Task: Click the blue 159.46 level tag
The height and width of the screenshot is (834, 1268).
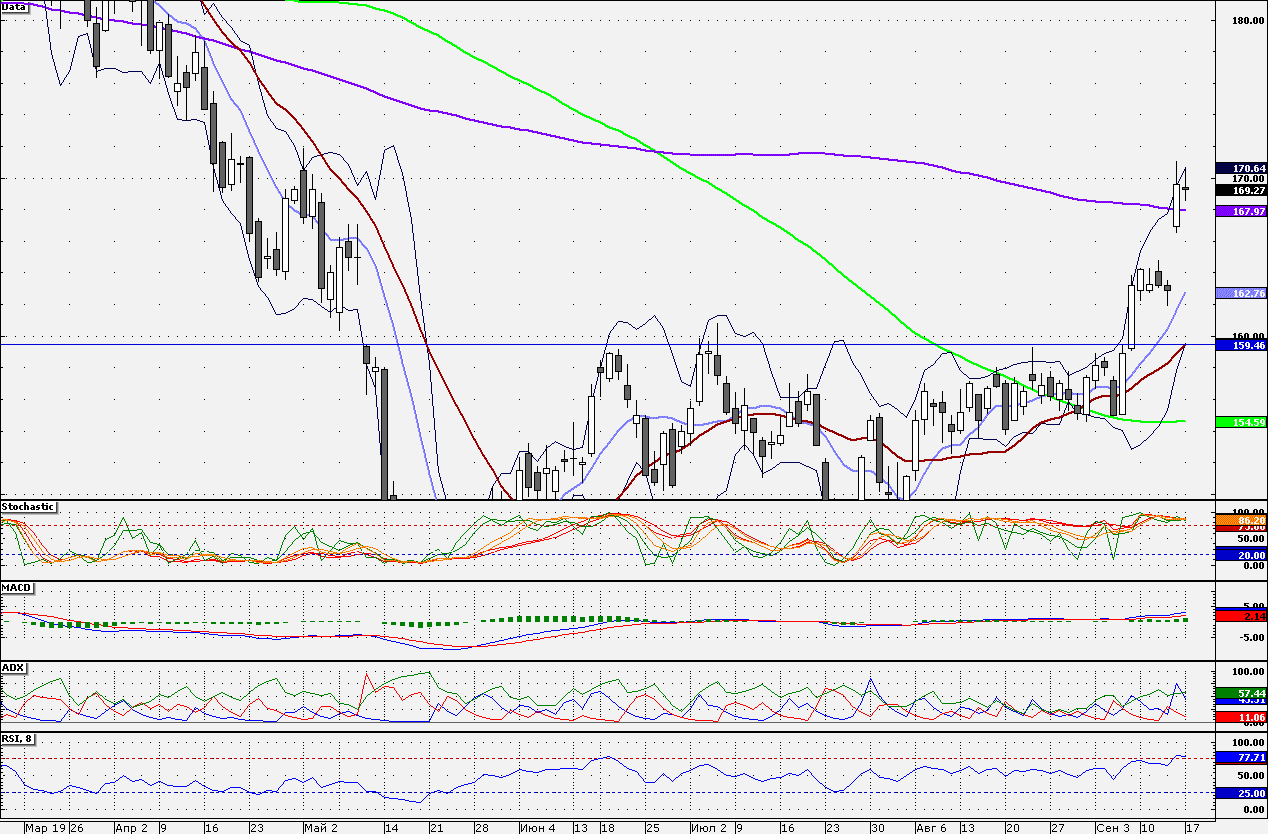Action: [x=1240, y=345]
